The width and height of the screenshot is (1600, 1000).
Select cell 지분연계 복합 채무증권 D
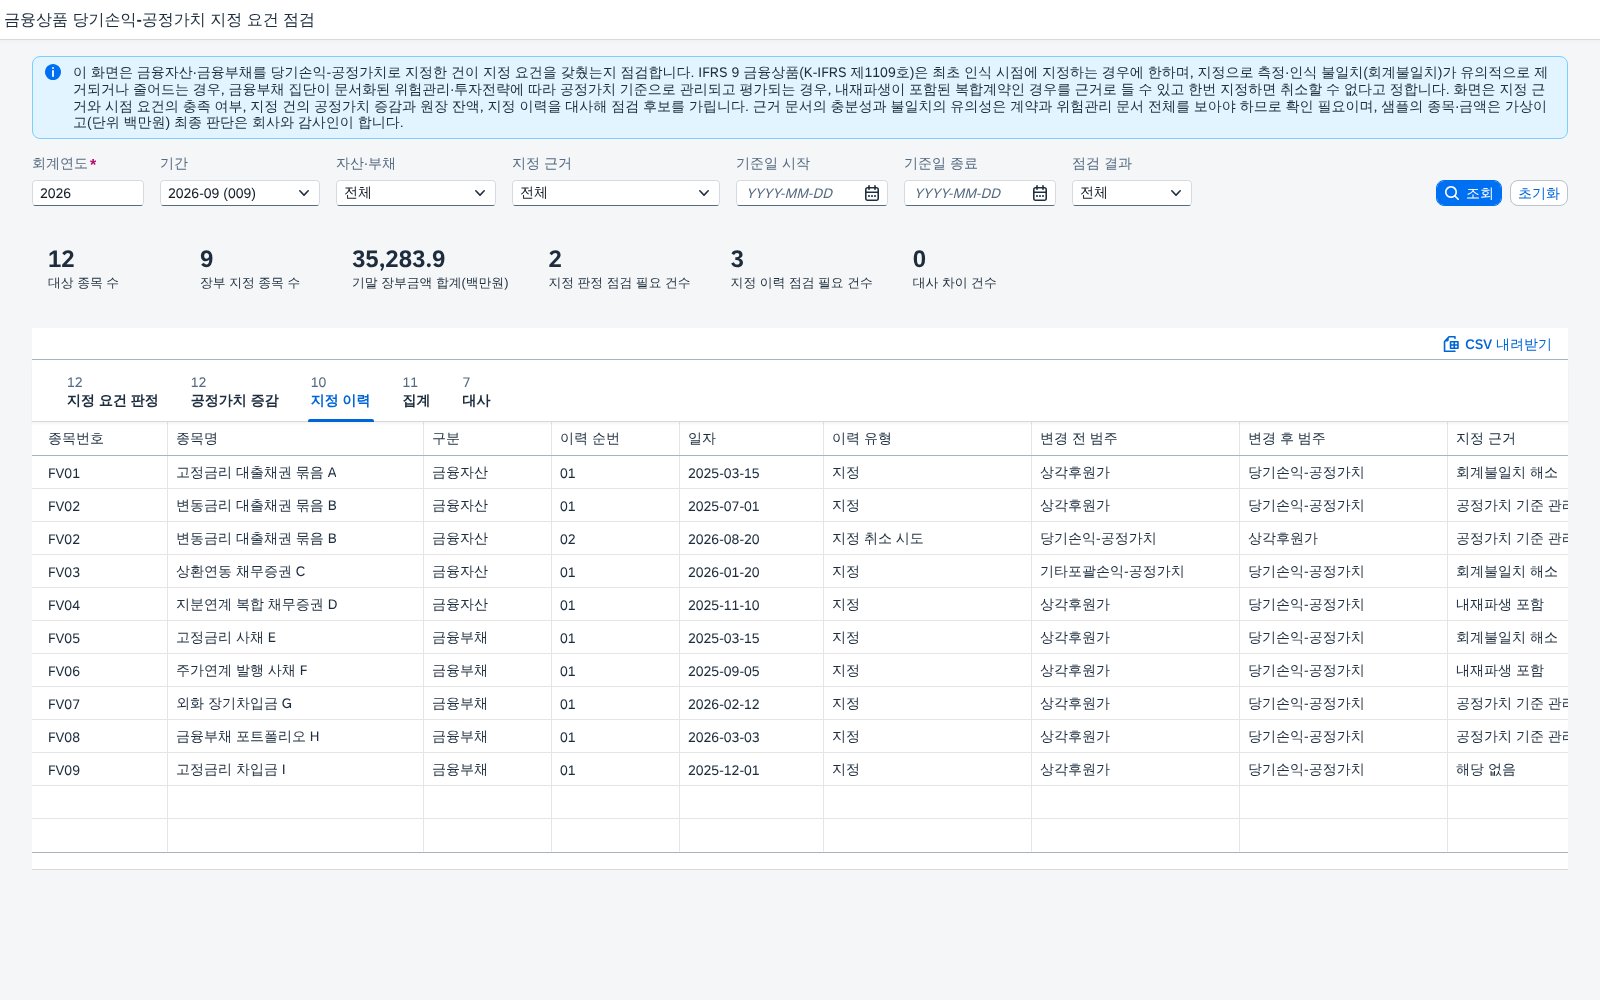pos(296,605)
